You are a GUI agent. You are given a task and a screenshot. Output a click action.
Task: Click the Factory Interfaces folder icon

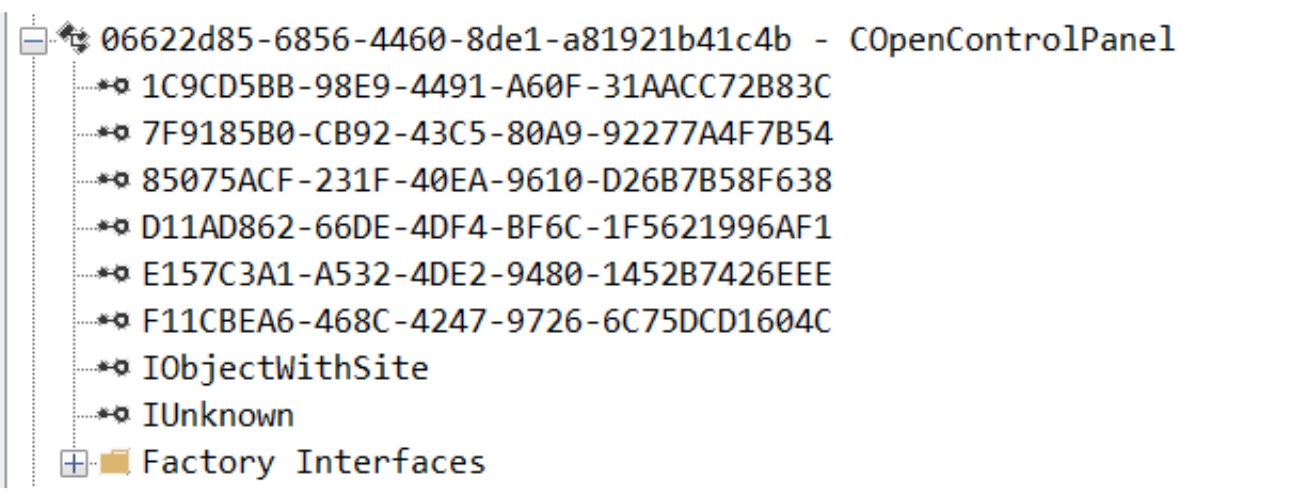115,463
